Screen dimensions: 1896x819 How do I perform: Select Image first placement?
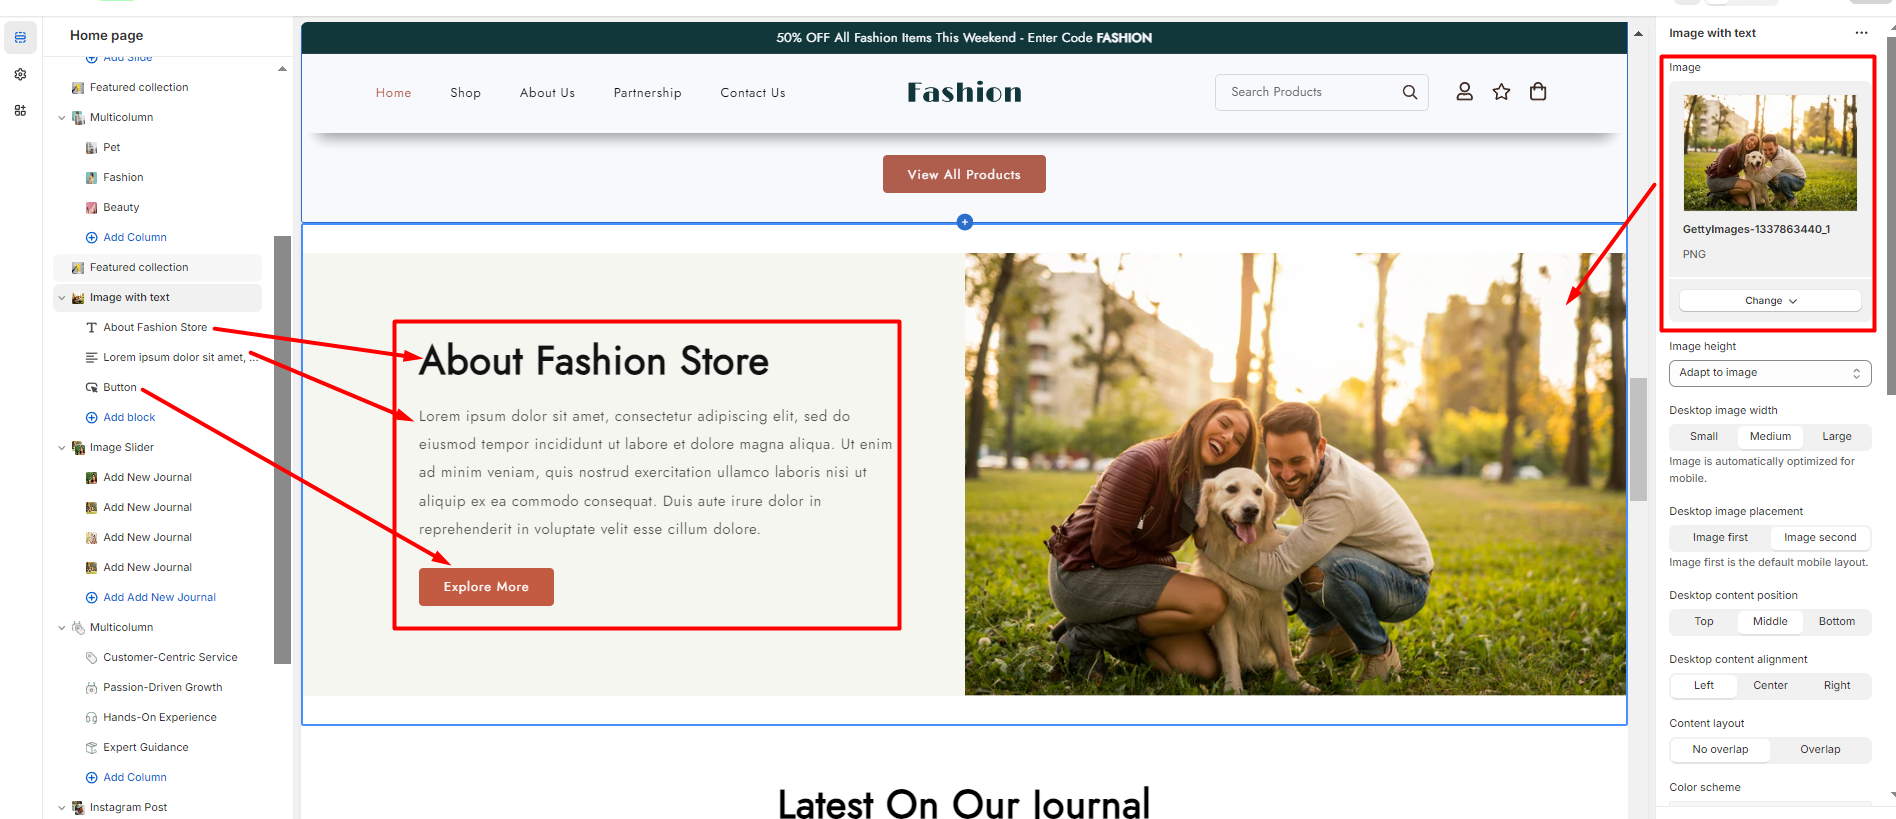1720,537
